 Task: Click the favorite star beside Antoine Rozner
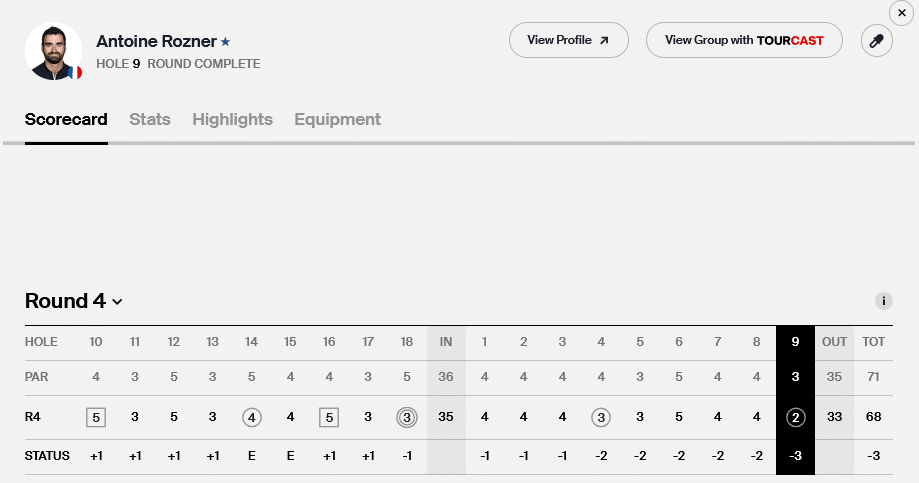pos(226,42)
